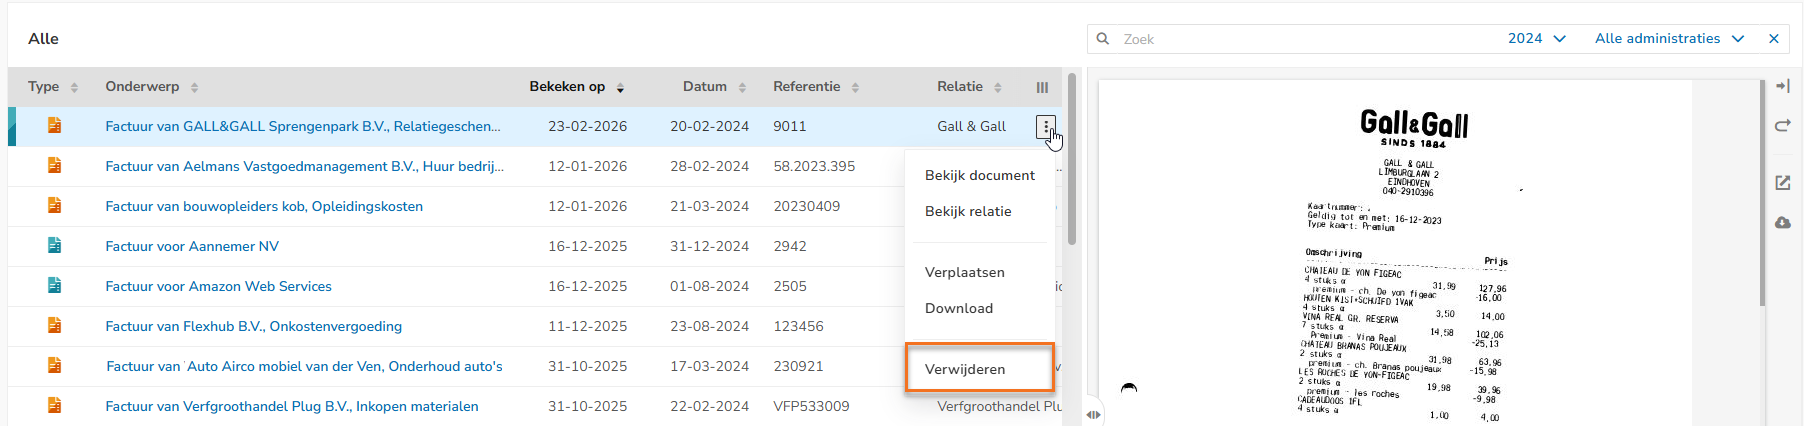Click reference 9011 cell
The image size is (1804, 426).
click(x=790, y=126)
